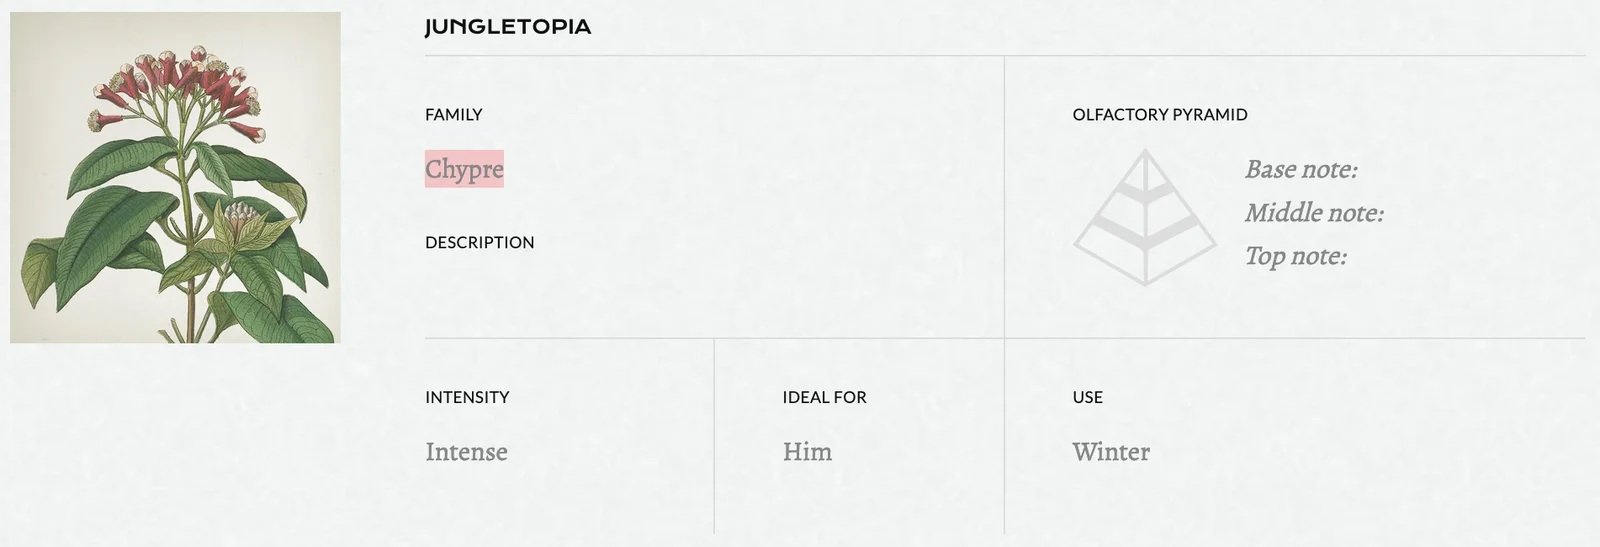
Task: Select the highlighted Chypre family text
Action: pos(464,169)
